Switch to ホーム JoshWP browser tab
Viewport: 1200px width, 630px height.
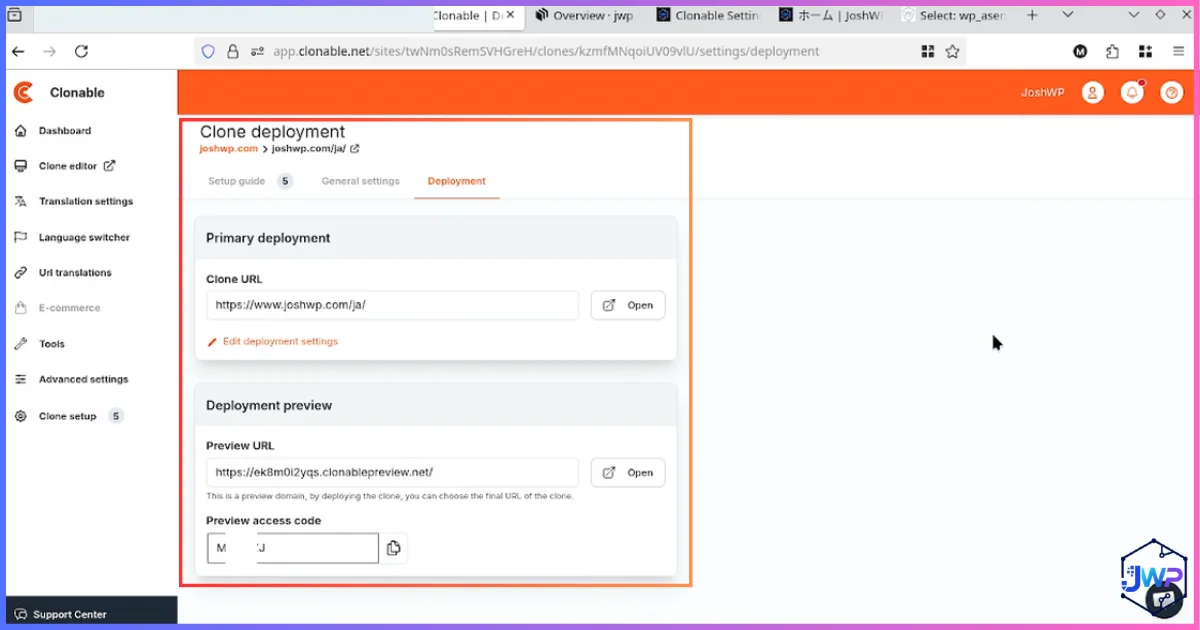pyautogui.click(x=830, y=15)
